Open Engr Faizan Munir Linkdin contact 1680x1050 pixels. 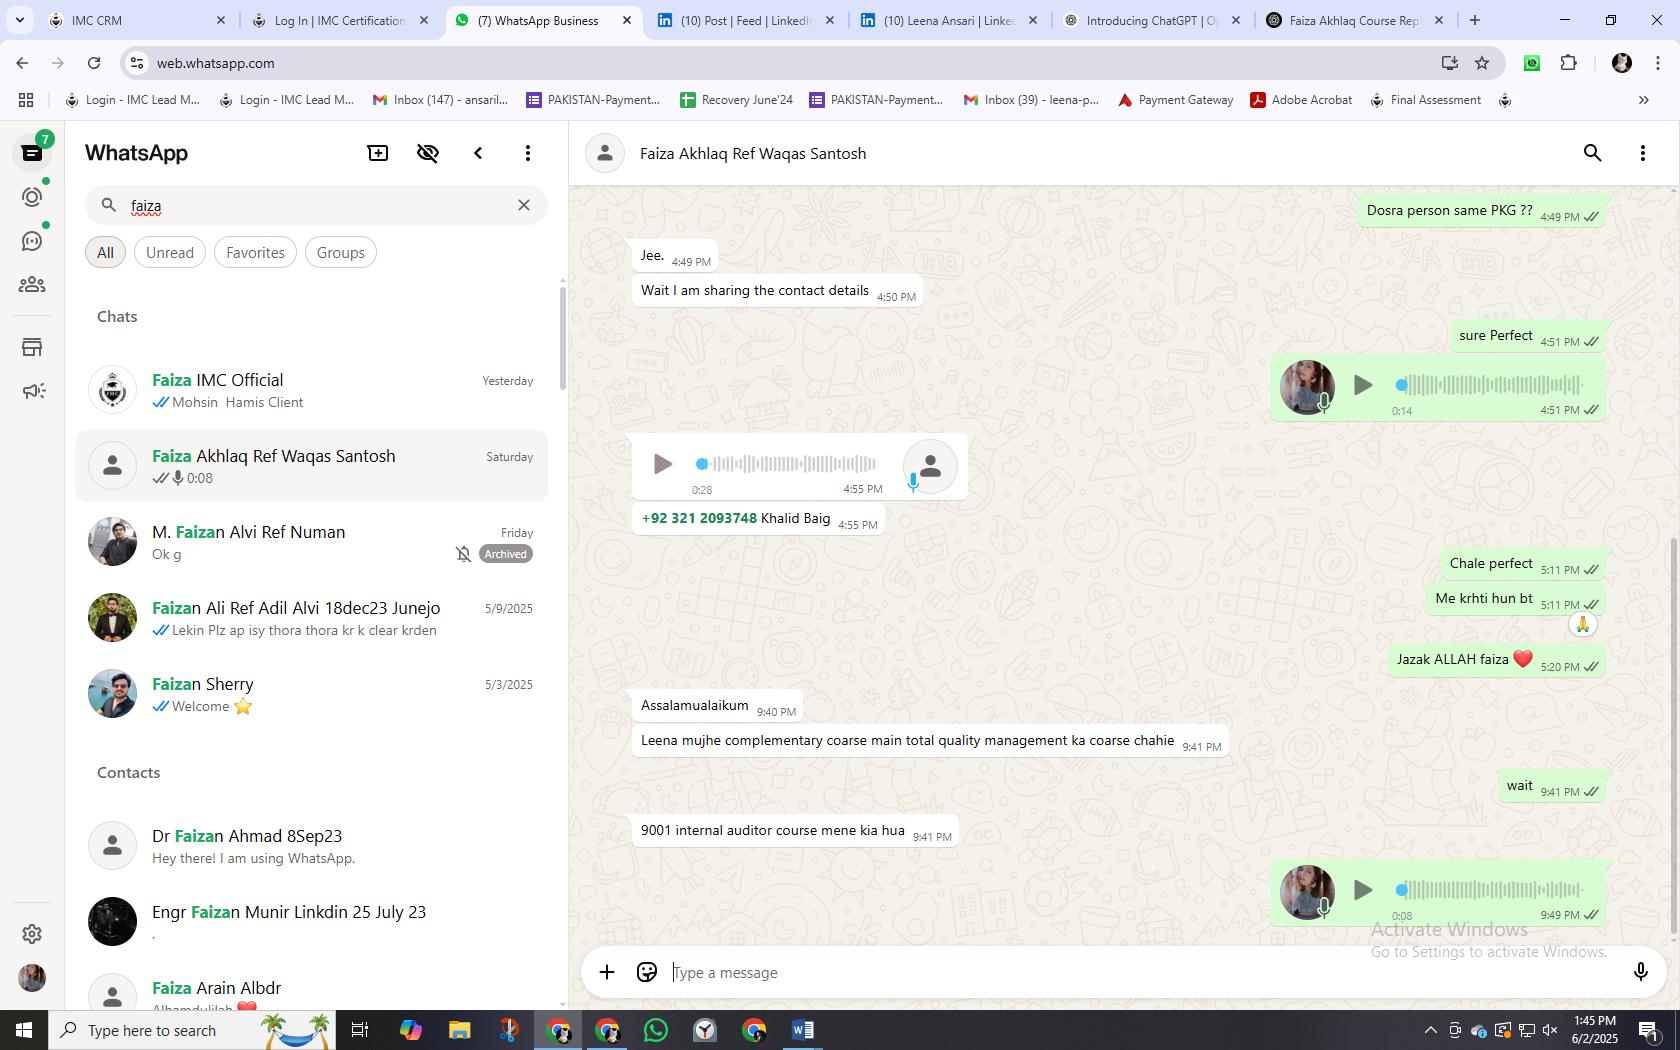pyautogui.click(x=311, y=922)
